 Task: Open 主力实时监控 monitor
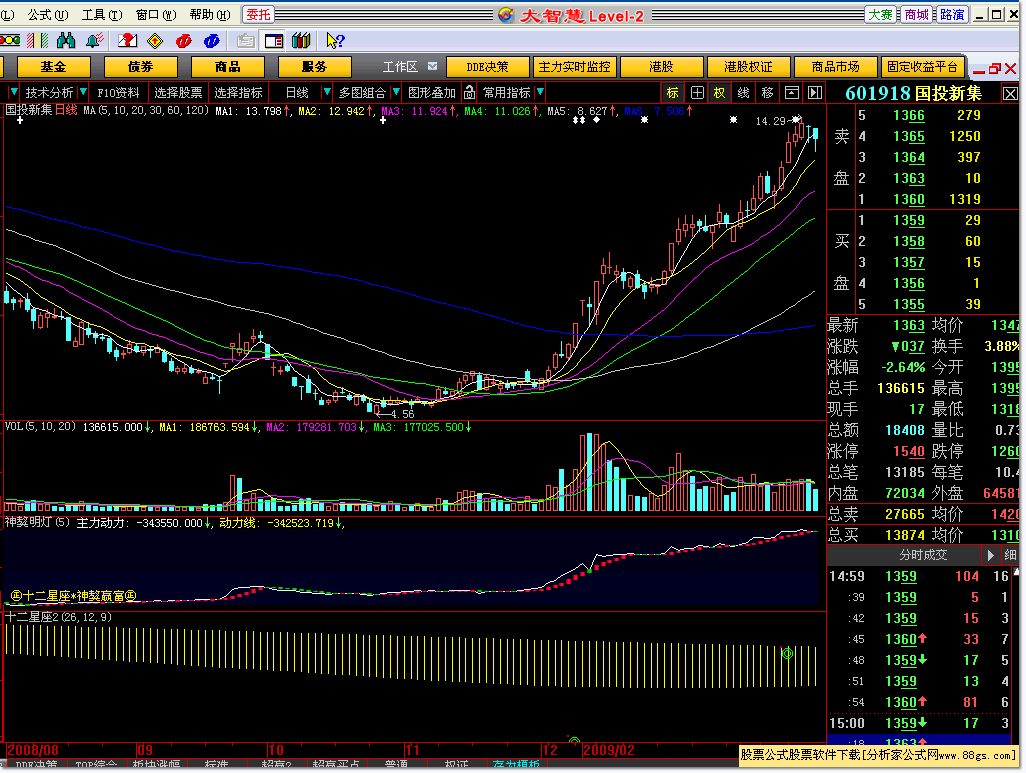click(x=575, y=67)
